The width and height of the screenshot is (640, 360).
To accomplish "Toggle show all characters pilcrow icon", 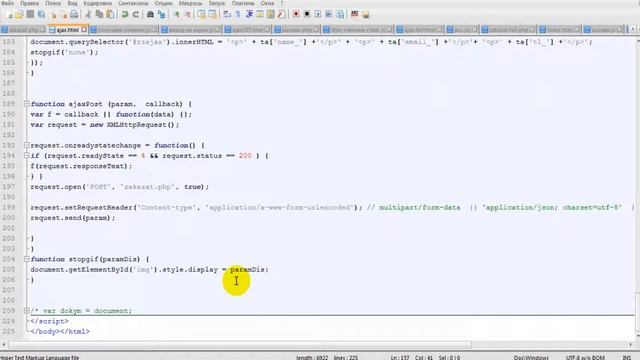I will coord(238,15).
